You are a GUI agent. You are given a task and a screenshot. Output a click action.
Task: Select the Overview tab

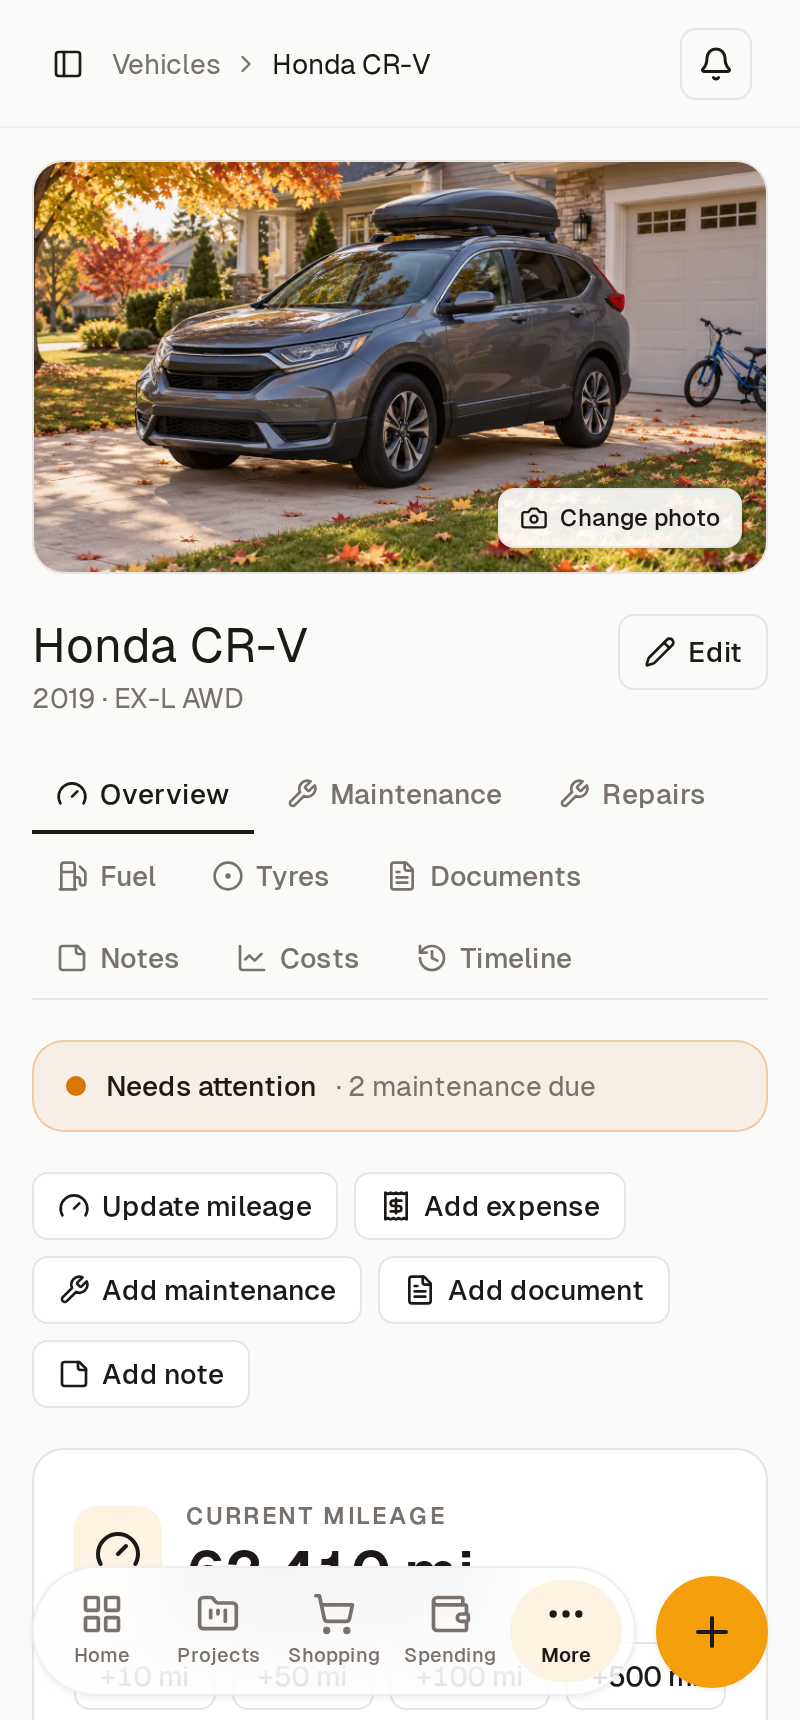(143, 794)
